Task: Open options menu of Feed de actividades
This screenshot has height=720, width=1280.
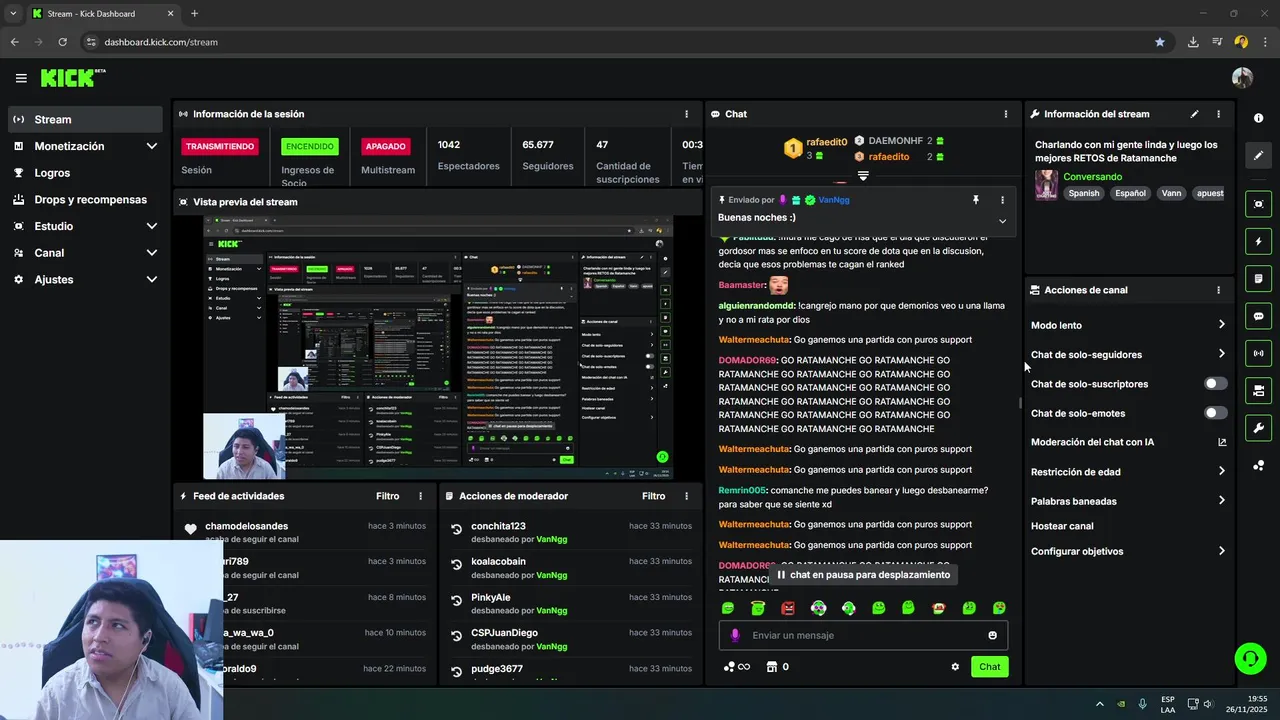Action: (x=420, y=496)
